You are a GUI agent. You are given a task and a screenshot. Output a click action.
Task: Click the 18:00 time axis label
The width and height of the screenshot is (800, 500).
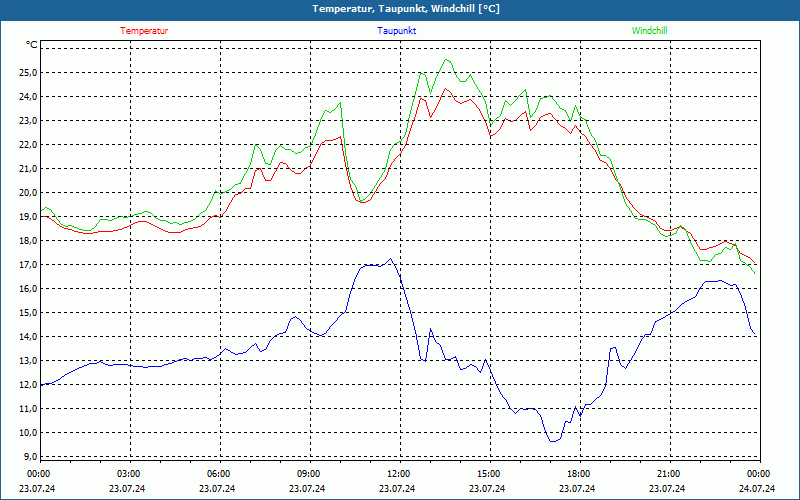click(x=578, y=474)
